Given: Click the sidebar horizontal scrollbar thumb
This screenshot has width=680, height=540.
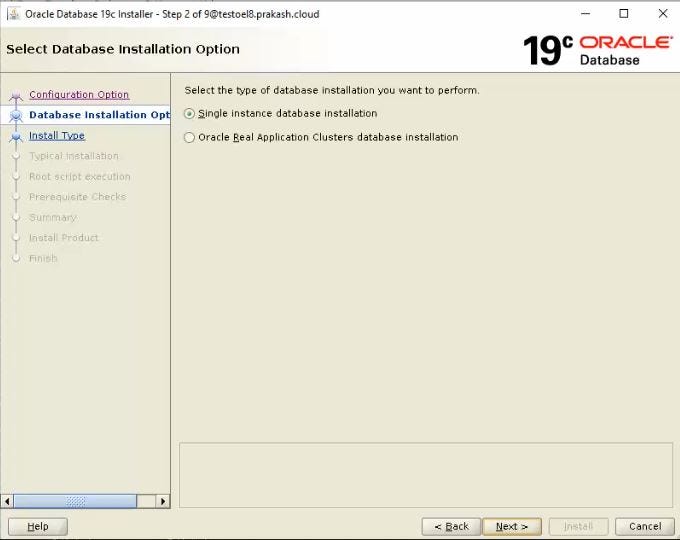Looking at the screenshot, I should click(x=75, y=501).
